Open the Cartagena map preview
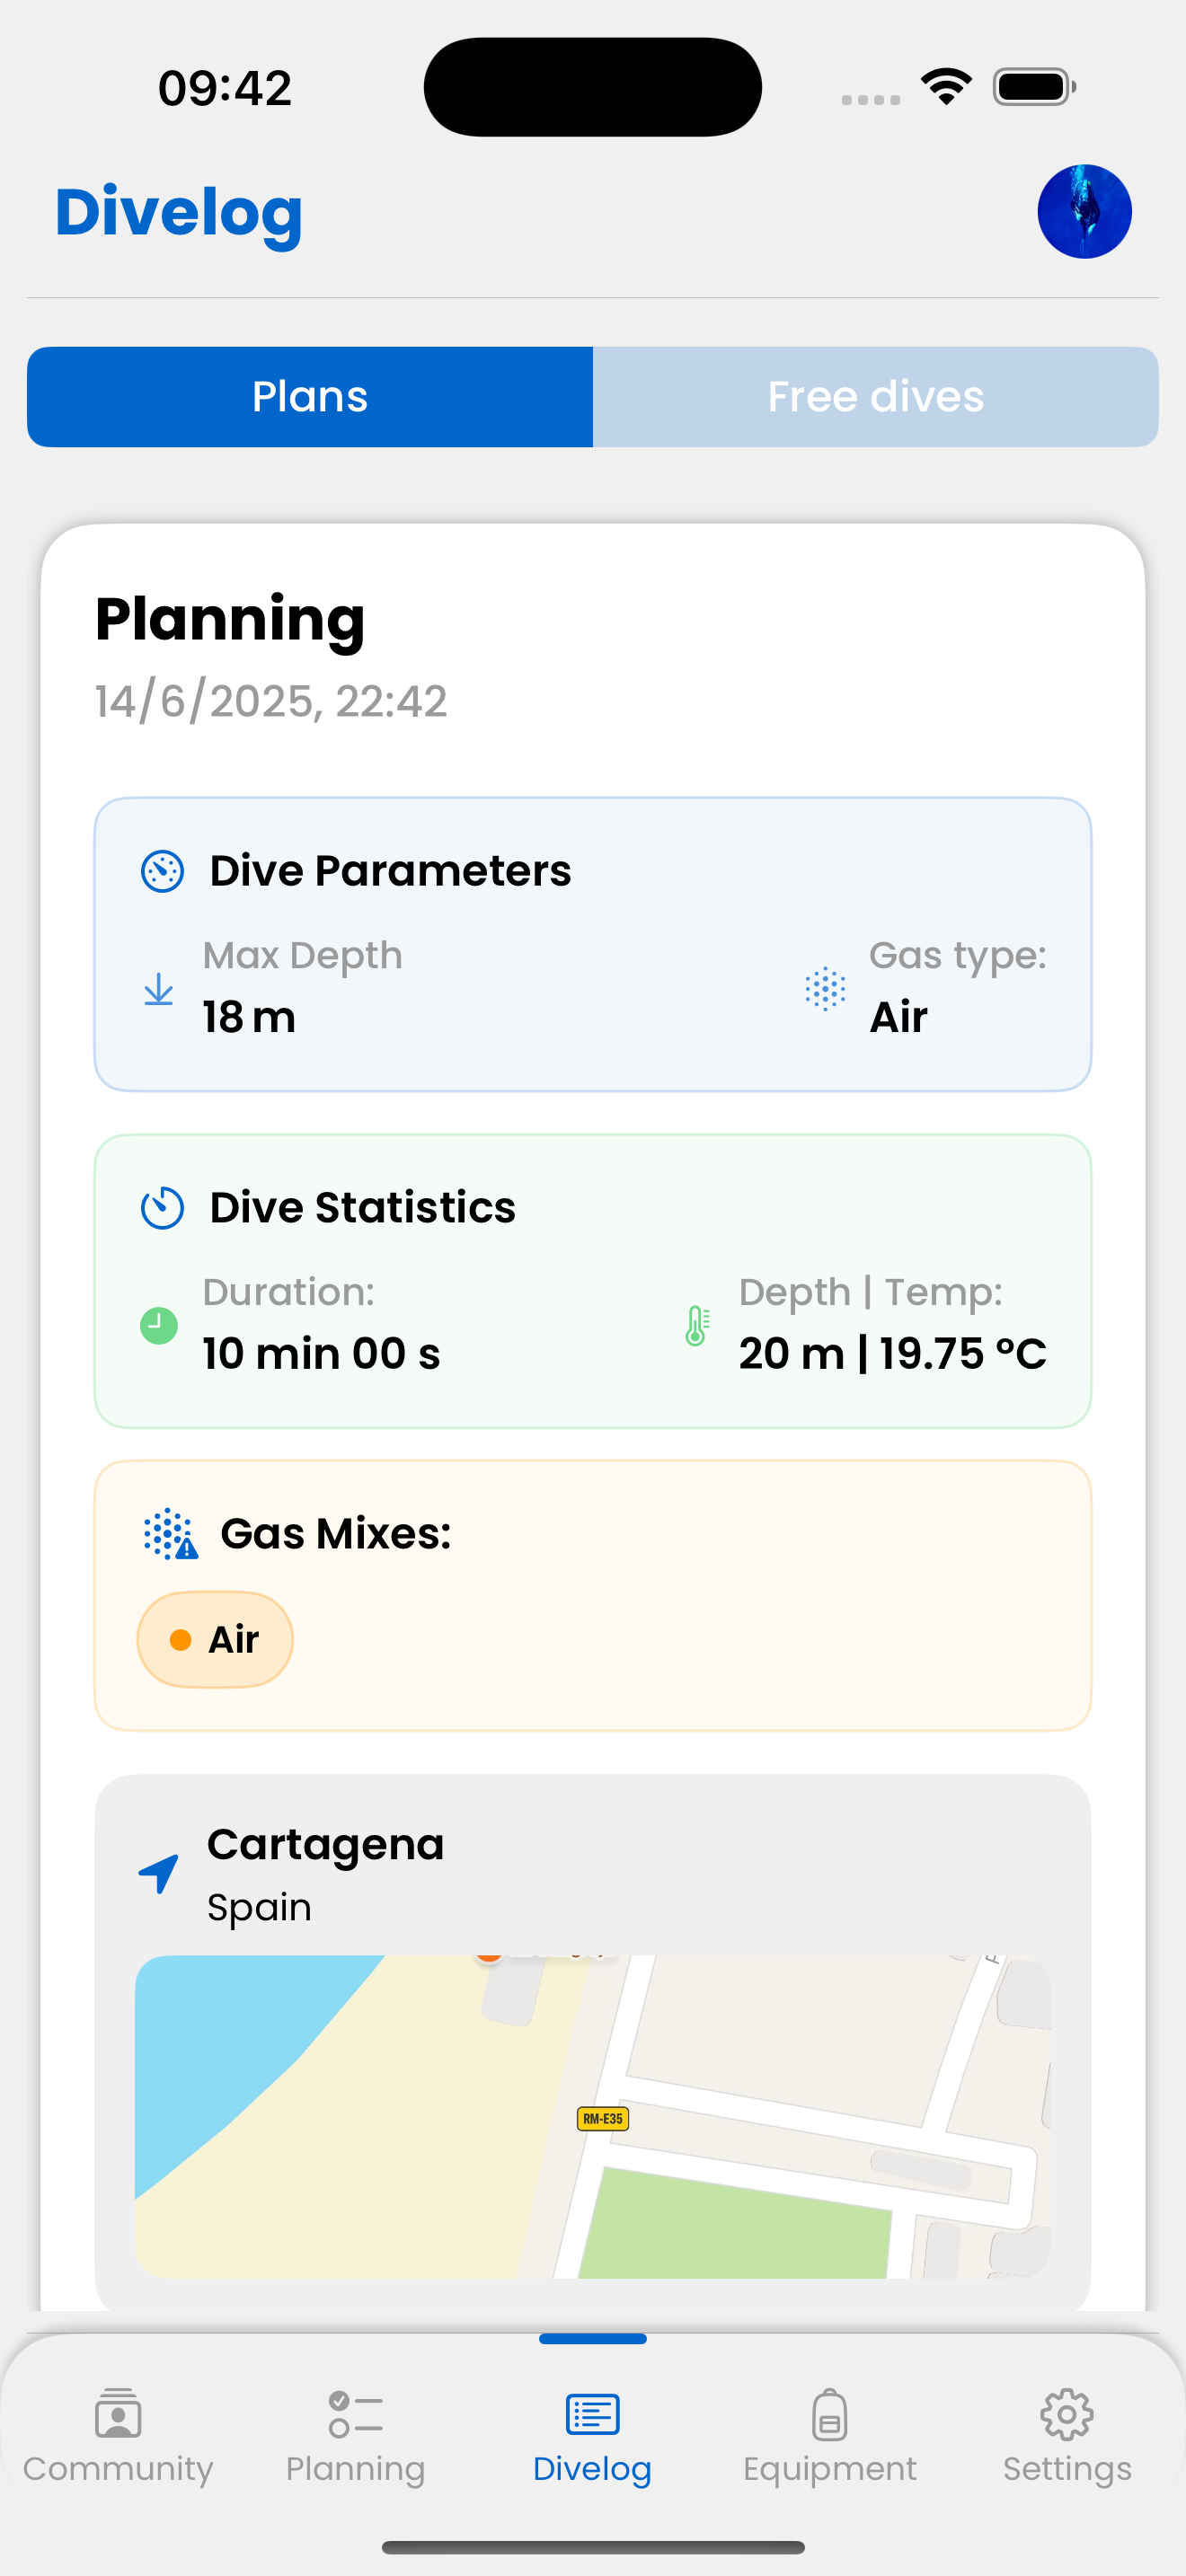The image size is (1186, 2576). point(592,2116)
